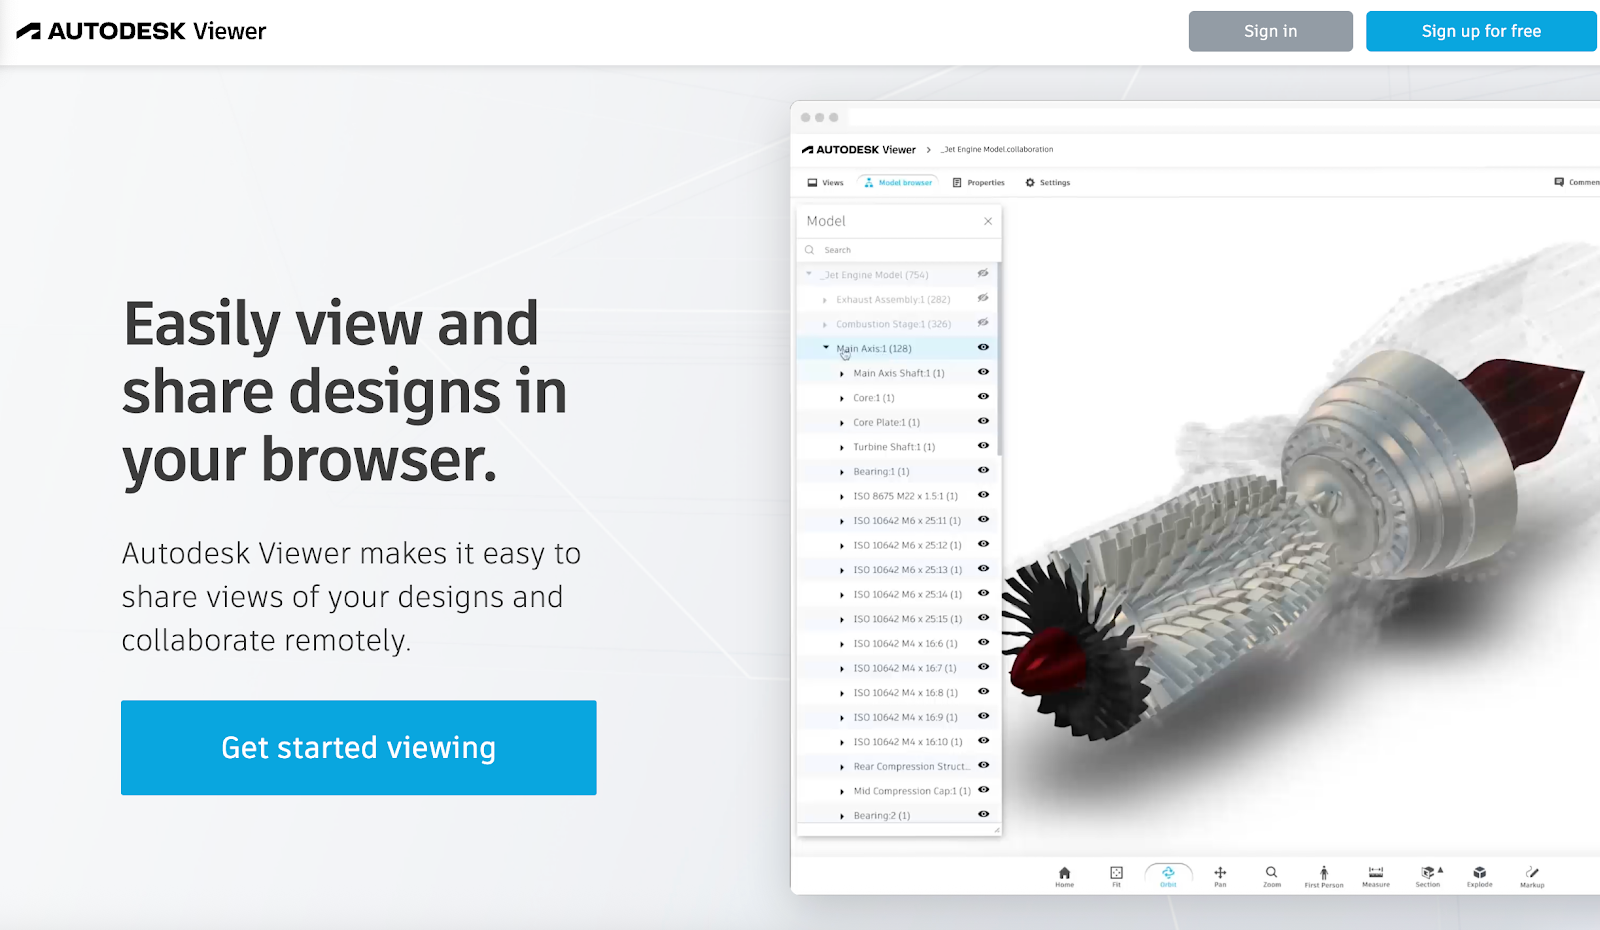
Task: Open the Views tab
Action: (825, 183)
